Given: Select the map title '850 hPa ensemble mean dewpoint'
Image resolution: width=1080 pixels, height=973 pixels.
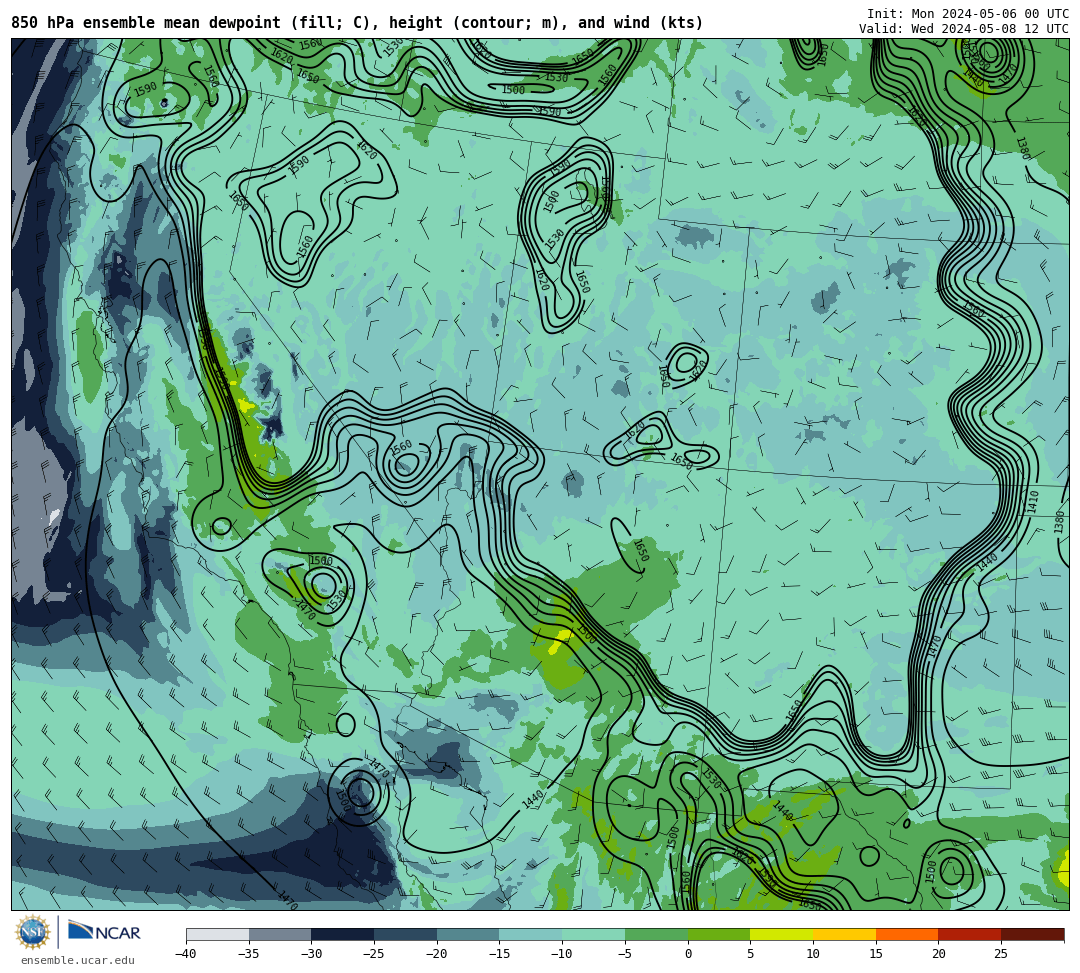Looking at the screenshot, I should click(x=146, y=23).
